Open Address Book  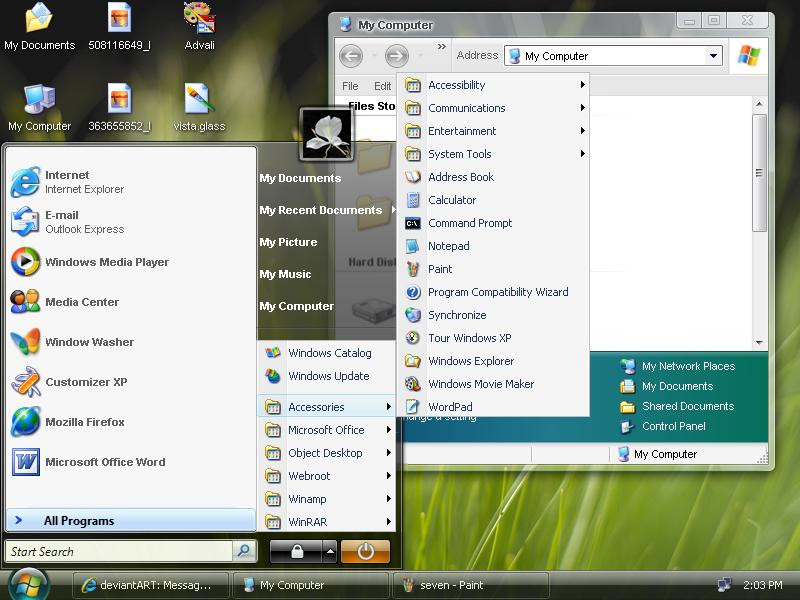(x=493, y=177)
